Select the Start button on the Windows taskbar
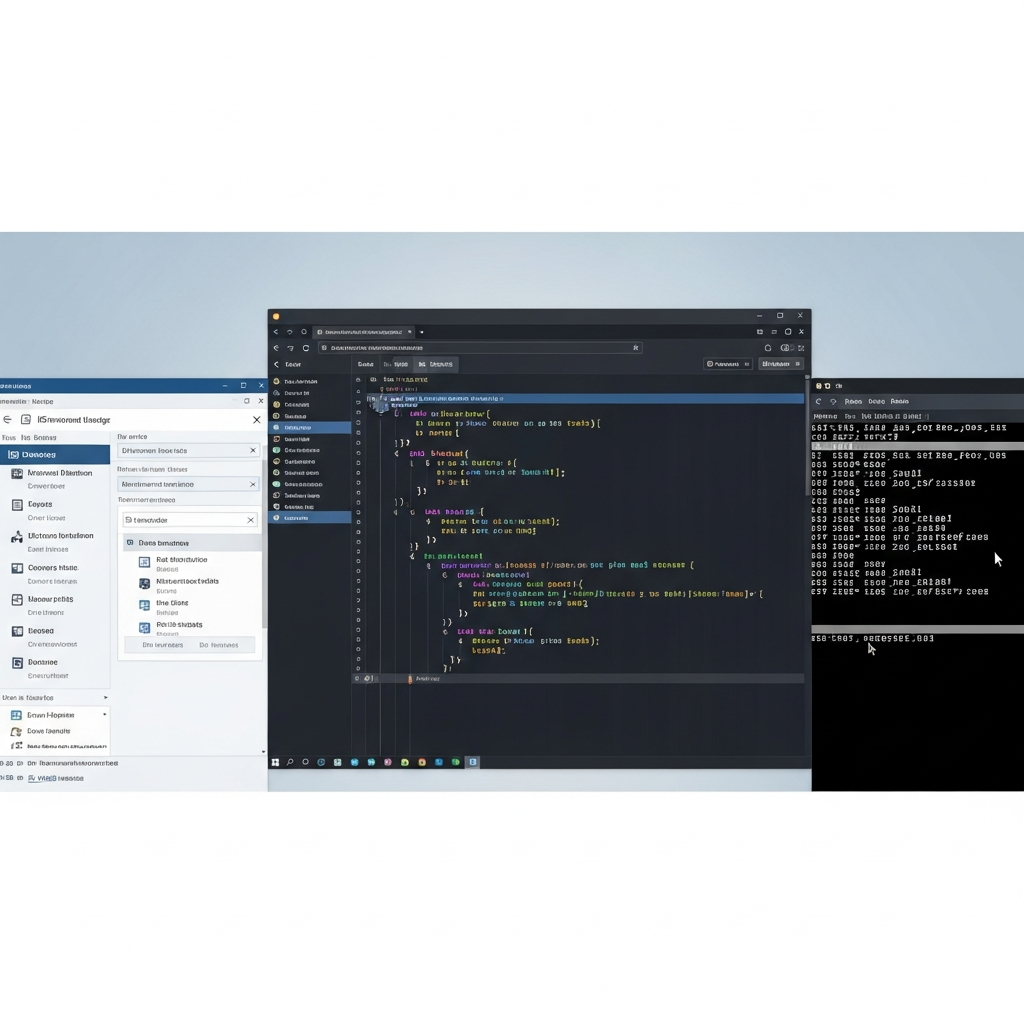 coord(275,761)
